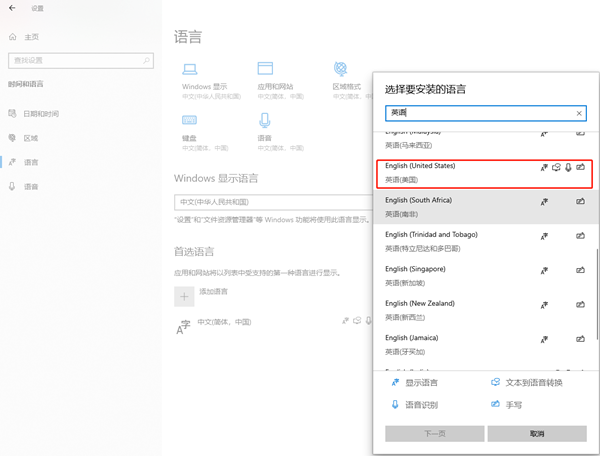Image resolution: width=600 pixels, height=456 pixels.
Task: Open the Windows 显示语言 dropdown
Action: pos(273,202)
